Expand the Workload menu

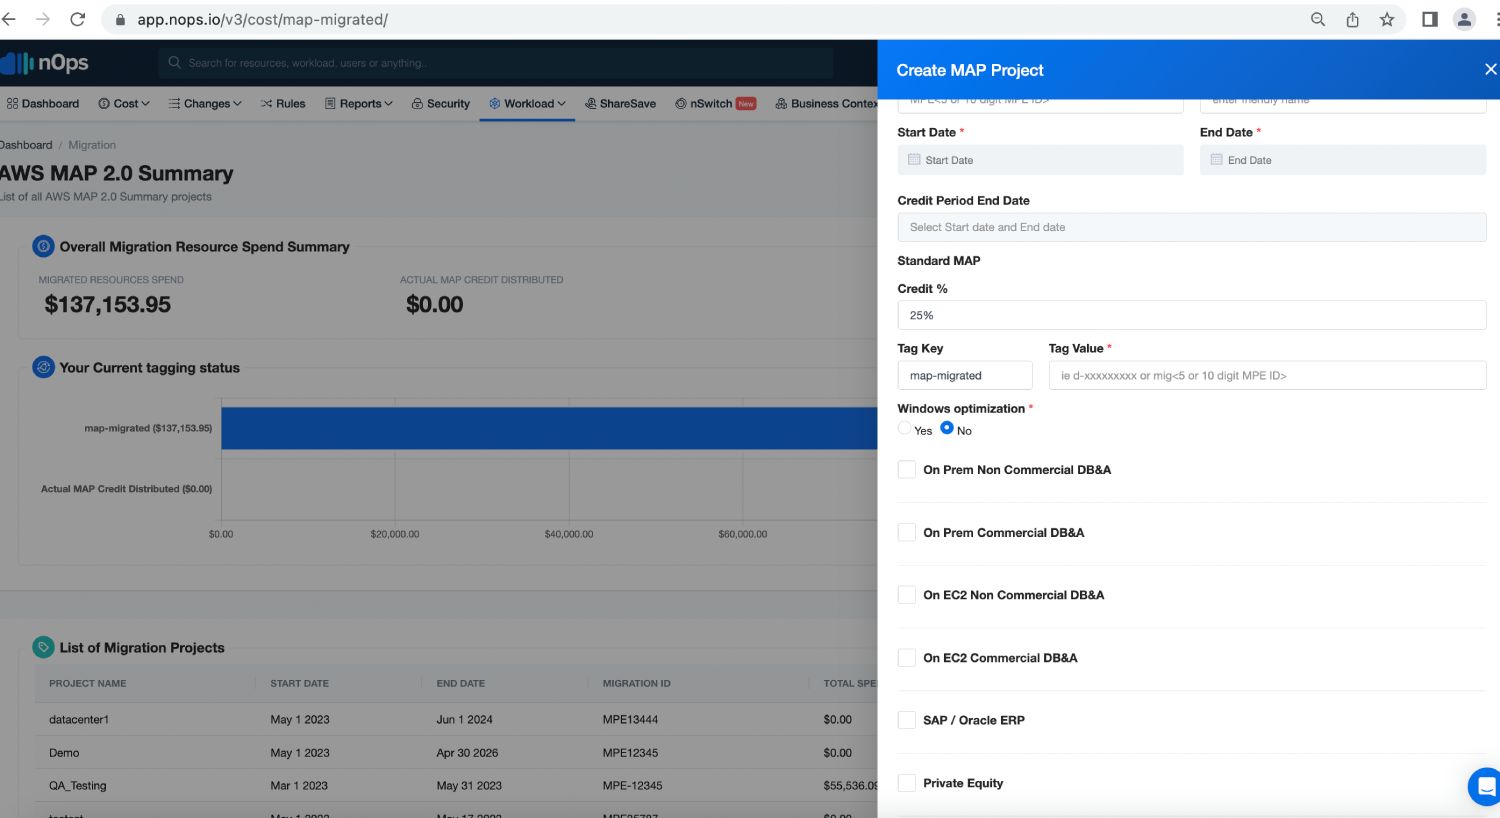tap(527, 104)
